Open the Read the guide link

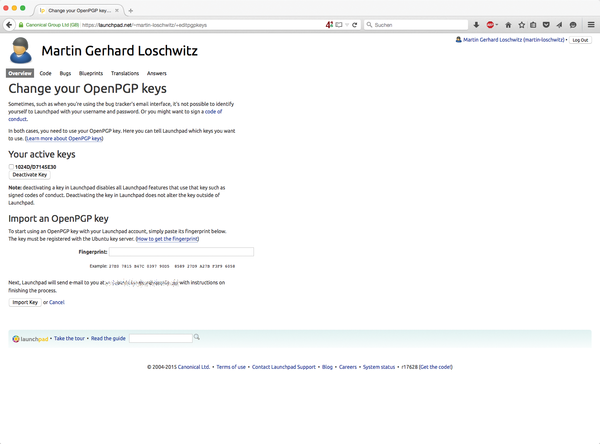[x=108, y=338]
